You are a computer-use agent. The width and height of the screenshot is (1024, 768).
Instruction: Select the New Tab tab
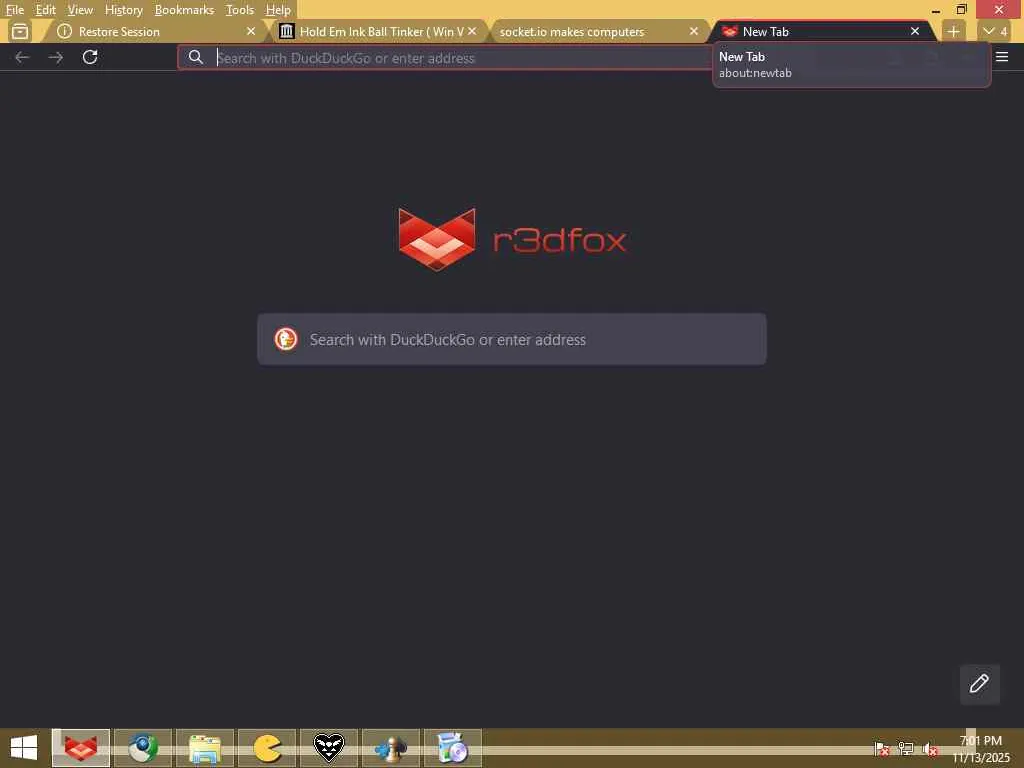pyautogui.click(x=822, y=31)
